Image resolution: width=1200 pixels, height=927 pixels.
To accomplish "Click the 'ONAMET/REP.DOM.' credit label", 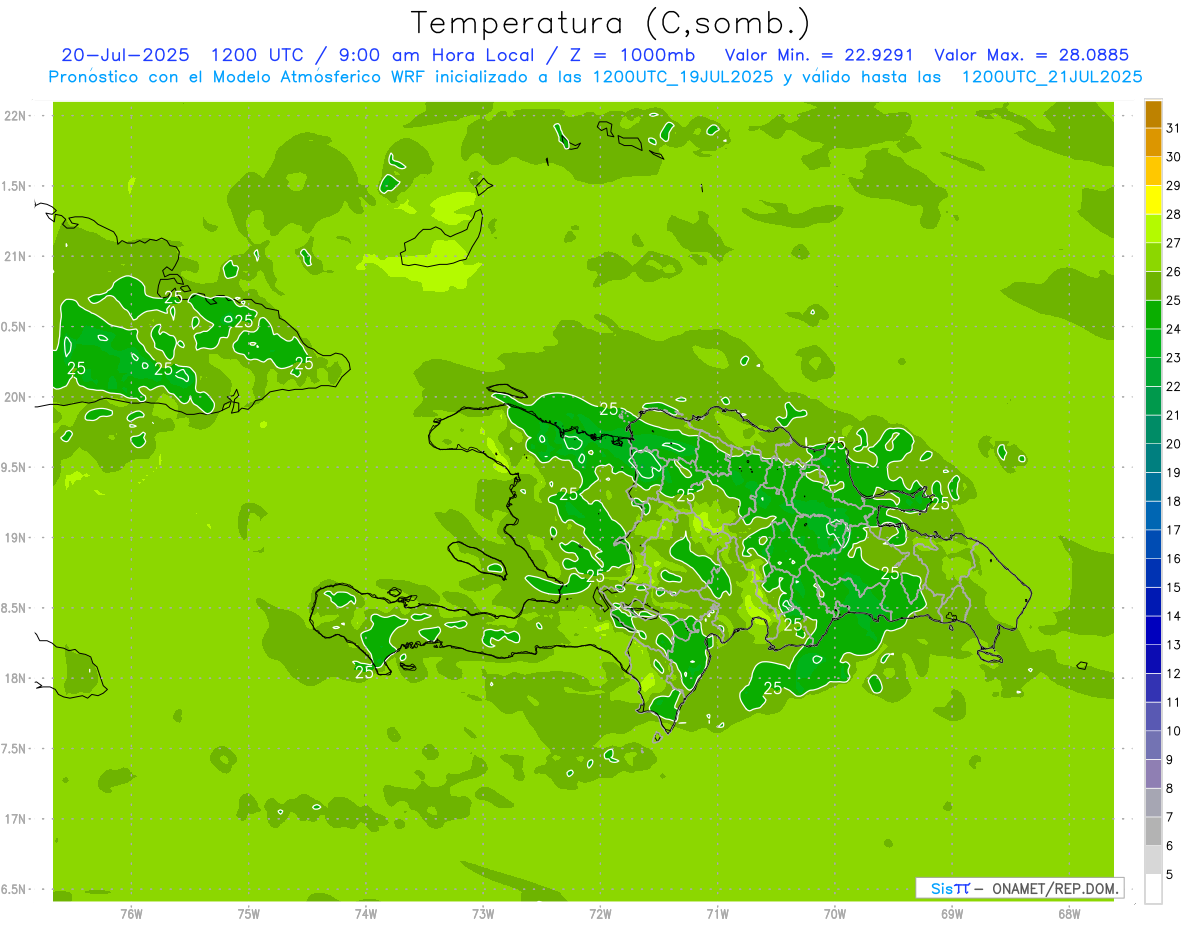I will coord(1056,889).
